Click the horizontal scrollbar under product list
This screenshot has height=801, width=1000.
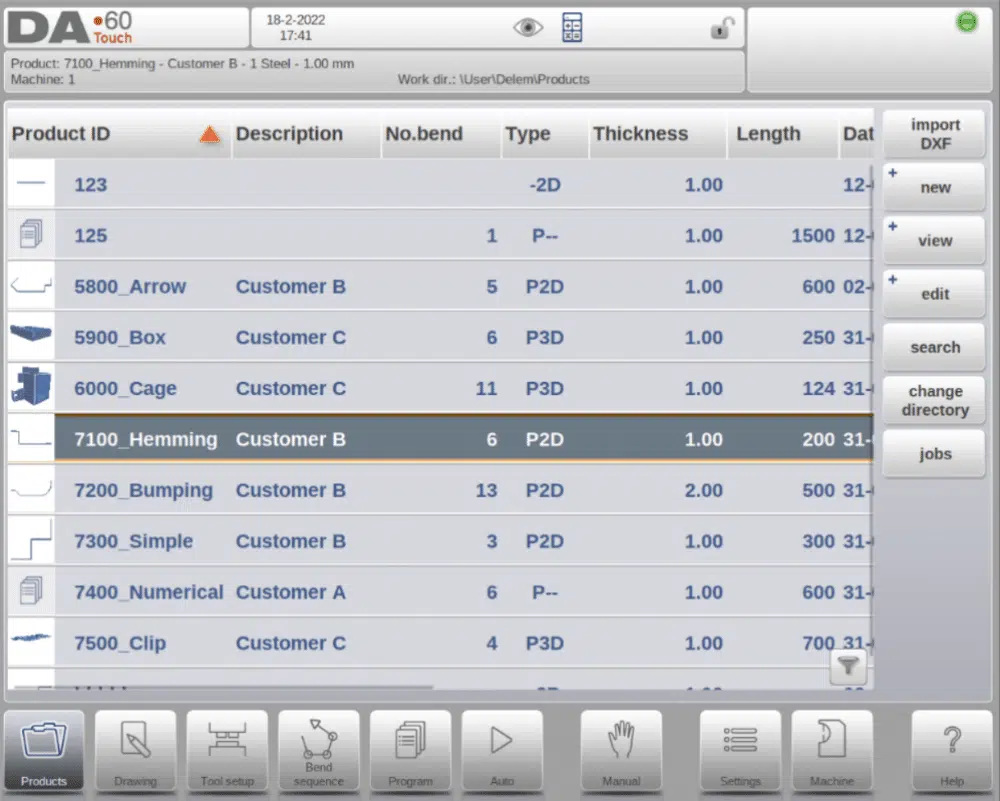click(x=223, y=687)
